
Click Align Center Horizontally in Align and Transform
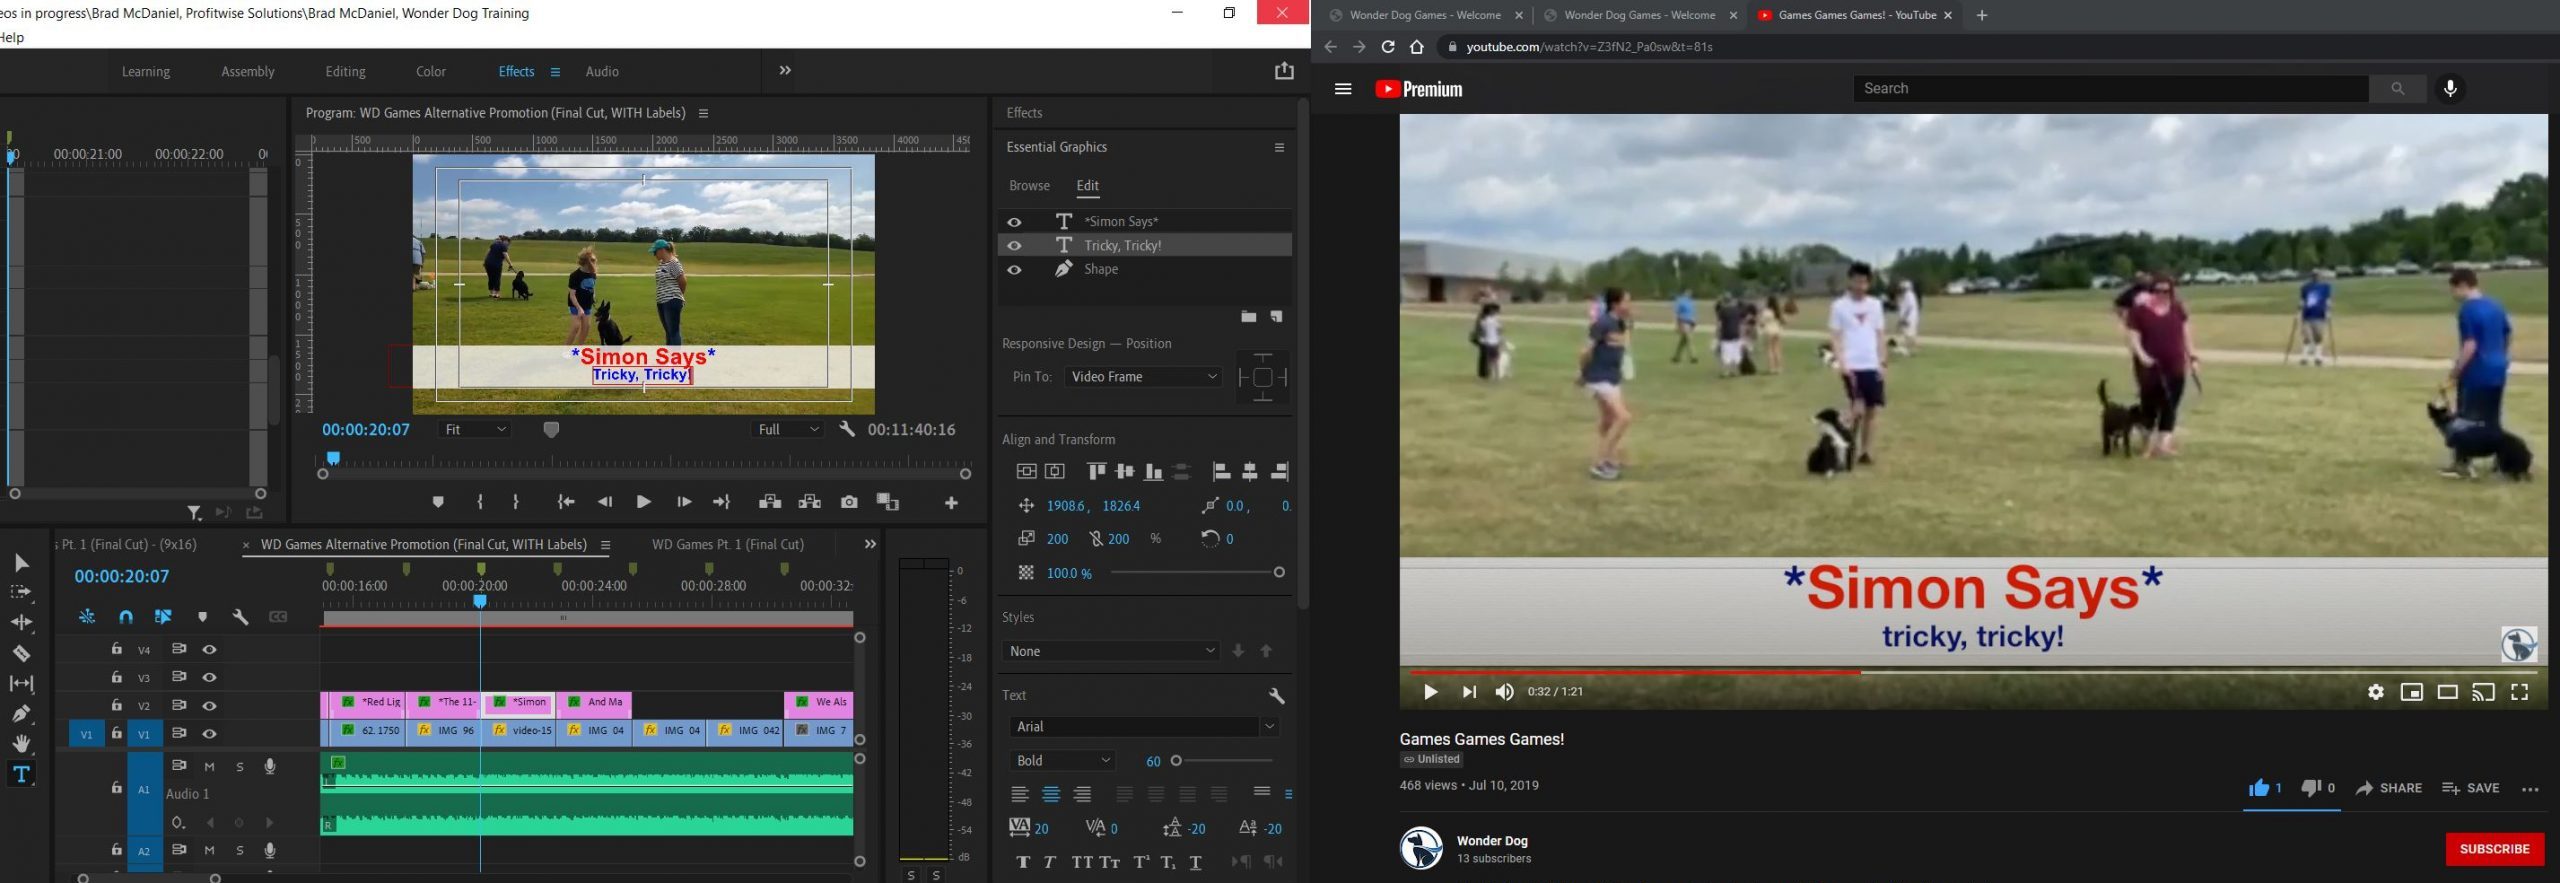(x=1055, y=471)
